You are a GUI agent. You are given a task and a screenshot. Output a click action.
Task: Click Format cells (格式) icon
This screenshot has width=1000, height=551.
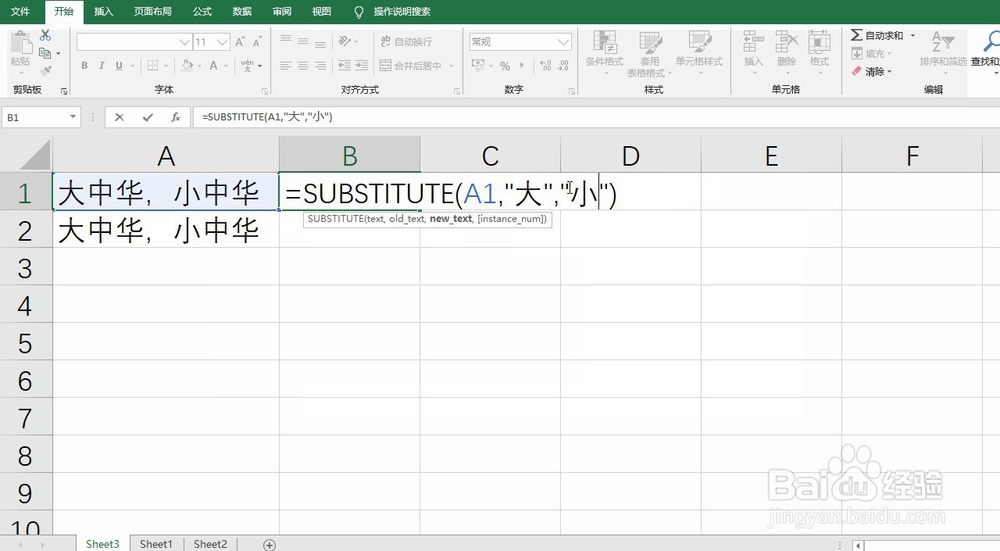820,43
